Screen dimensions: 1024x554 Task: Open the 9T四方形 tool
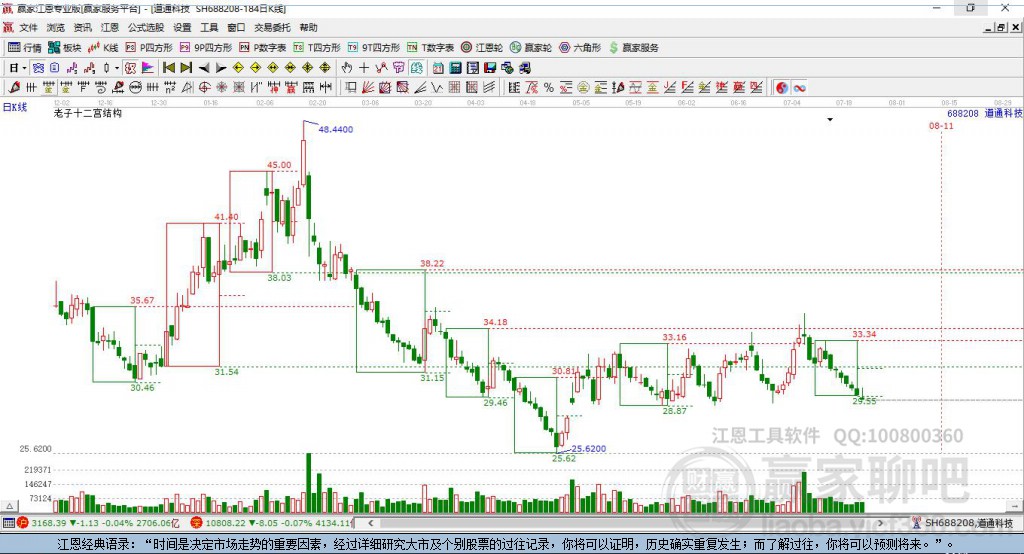pyautogui.click(x=374, y=48)
